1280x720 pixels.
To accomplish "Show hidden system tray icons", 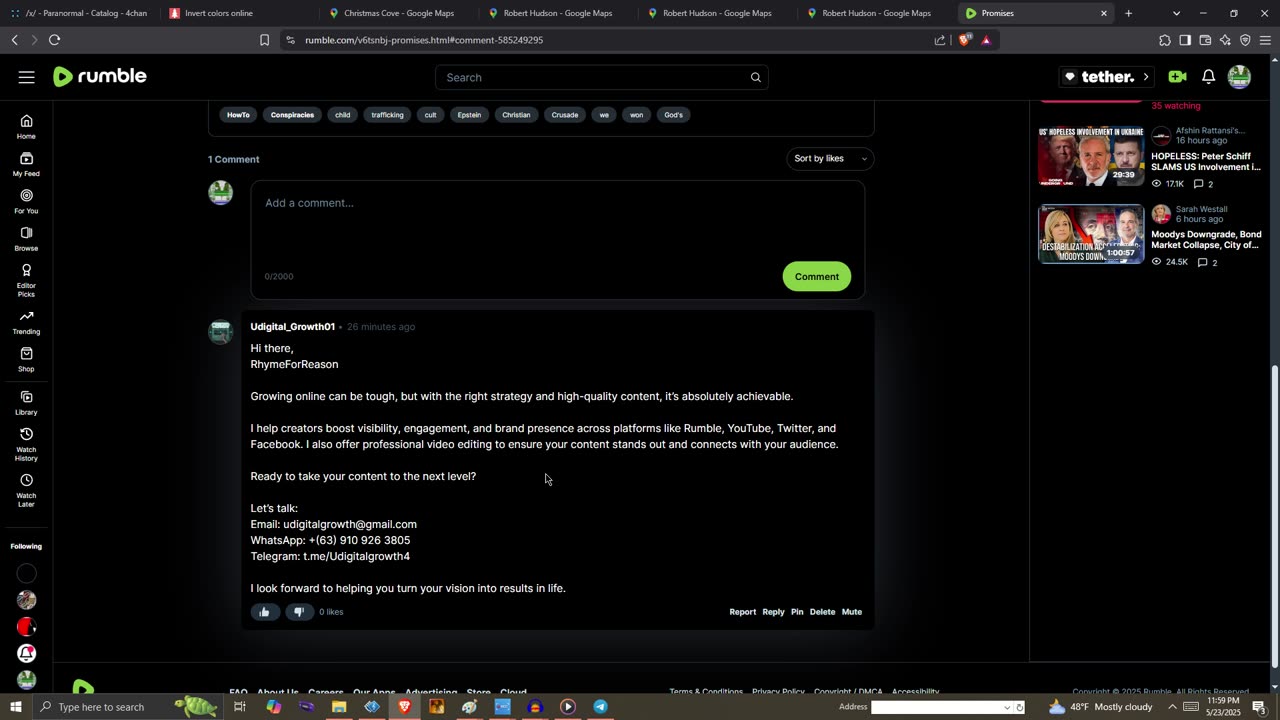I will pos(1173,707).
